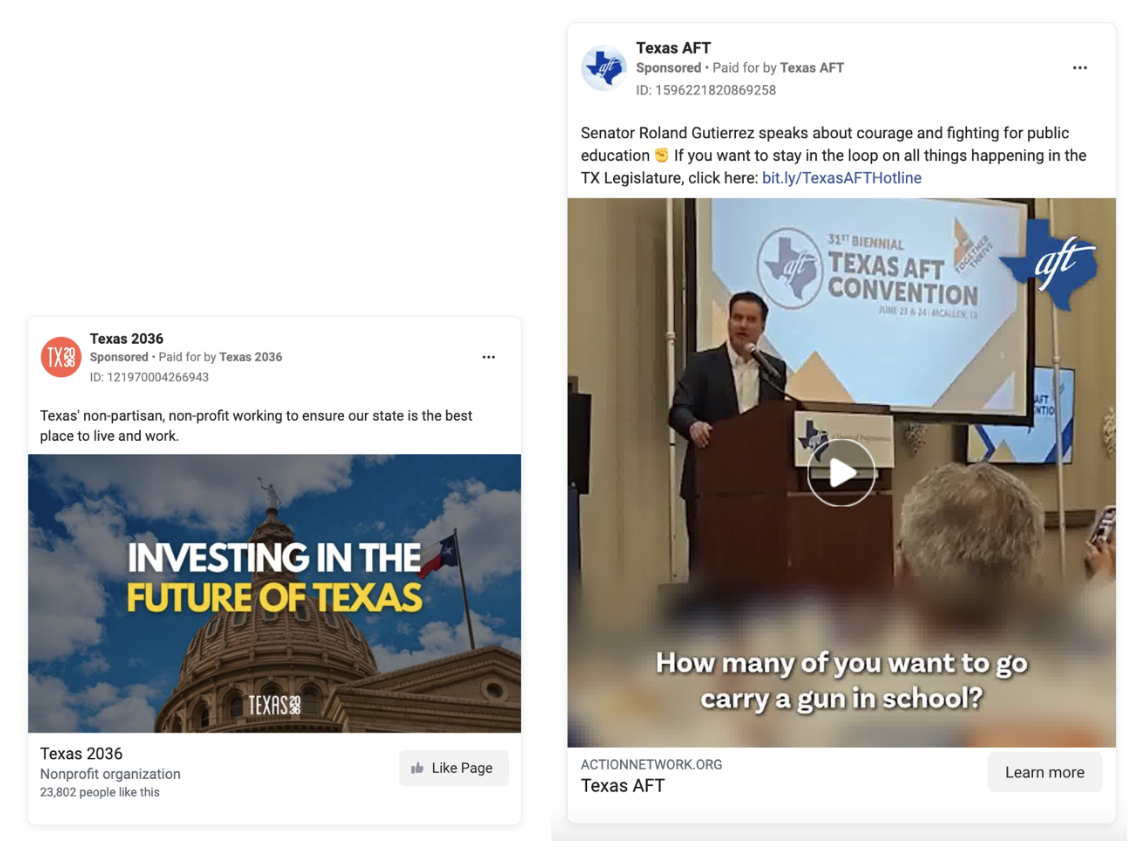Click the 23,802 people like this text
This screenshot has width=1146, height=856.
(99, 792)
